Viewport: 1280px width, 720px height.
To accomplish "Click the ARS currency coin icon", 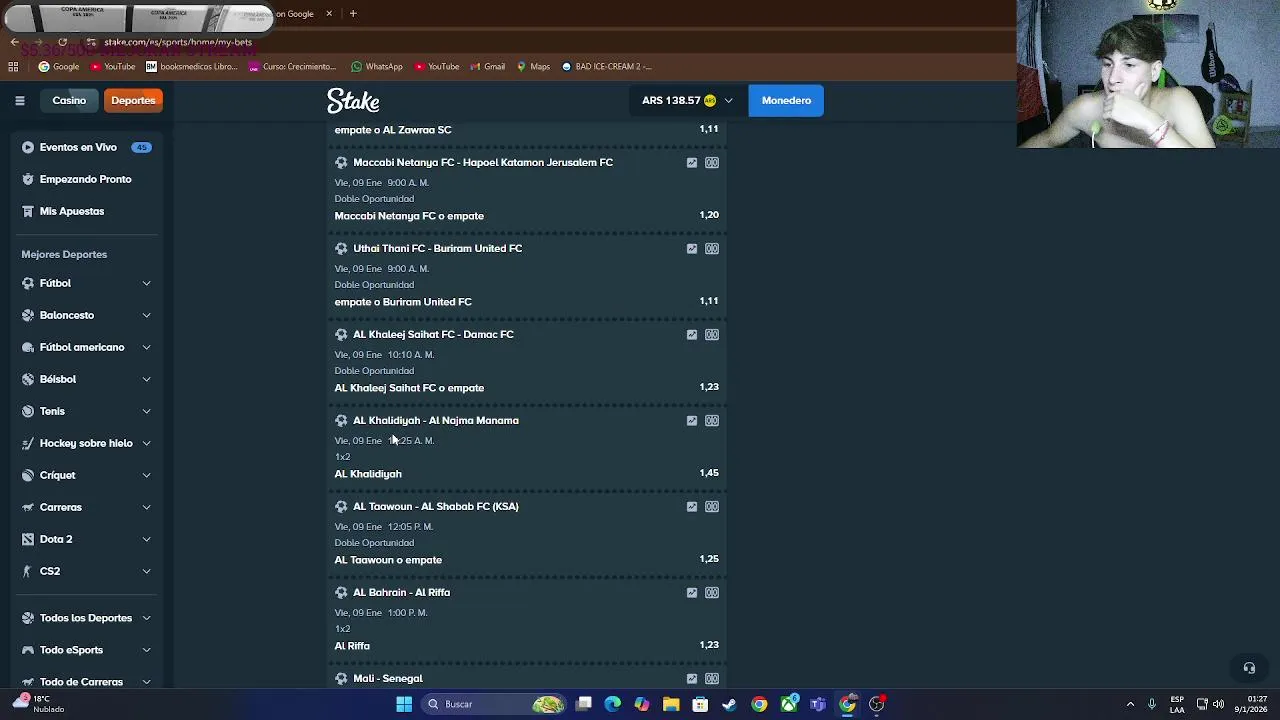I will 710,100.
